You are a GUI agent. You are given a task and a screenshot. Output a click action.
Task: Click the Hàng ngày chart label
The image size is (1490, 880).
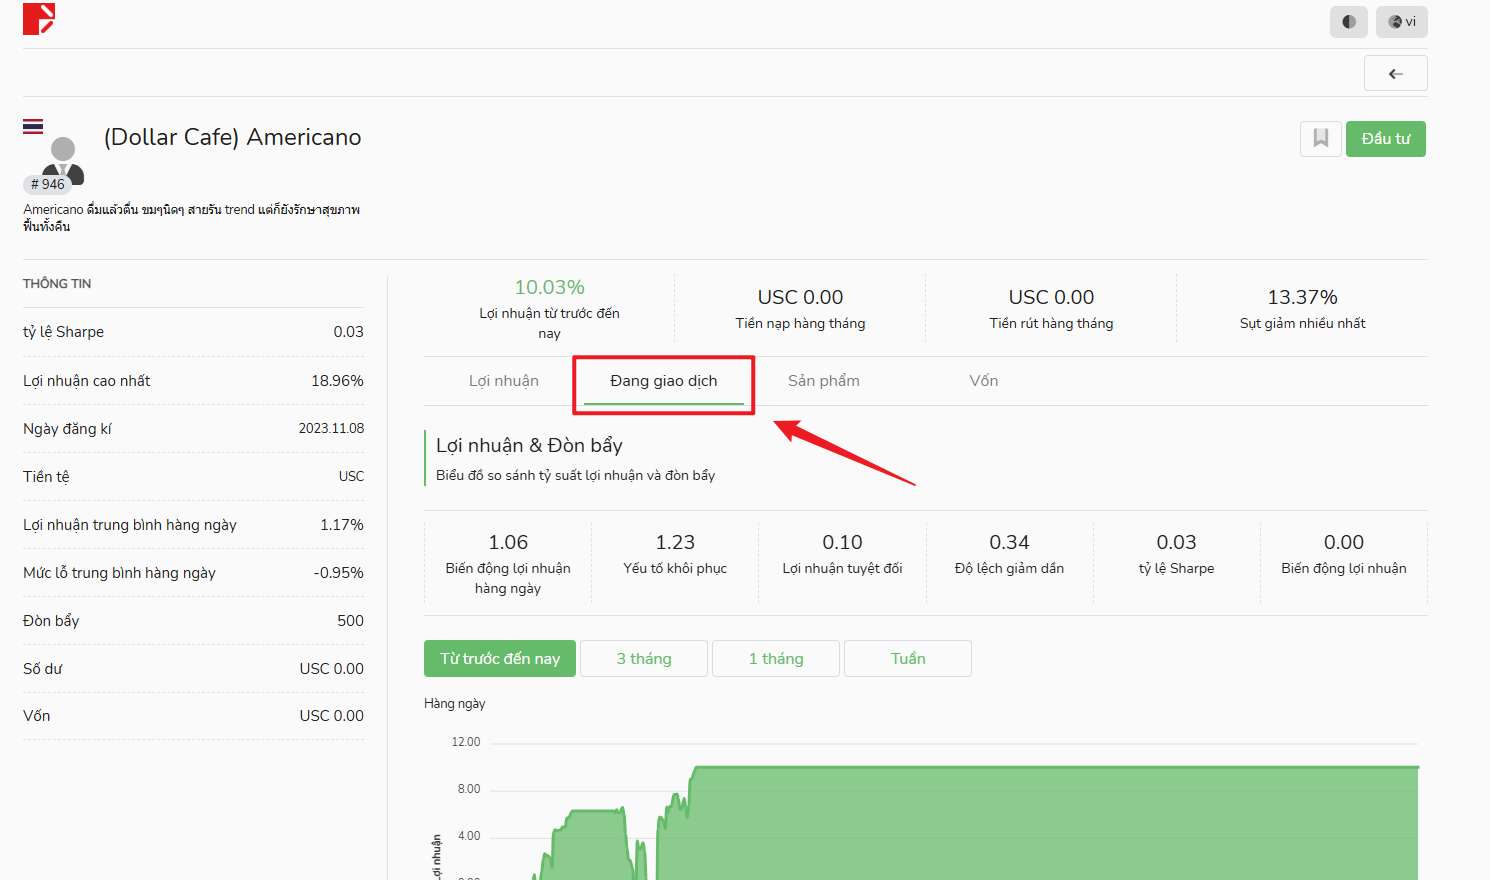[454, 704]
